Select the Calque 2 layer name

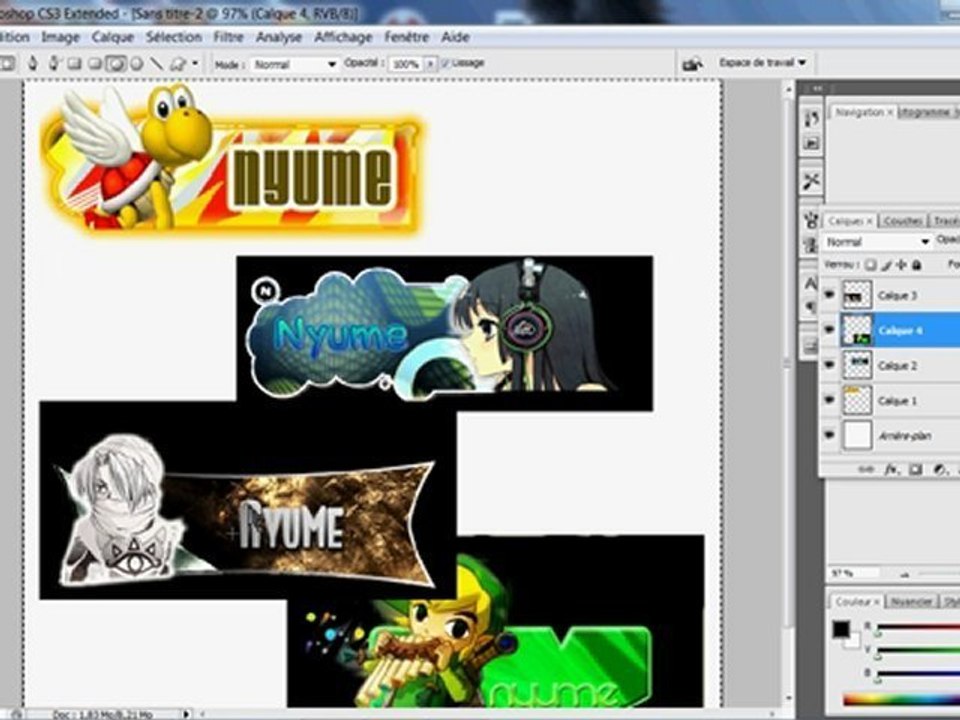(898, 366)
